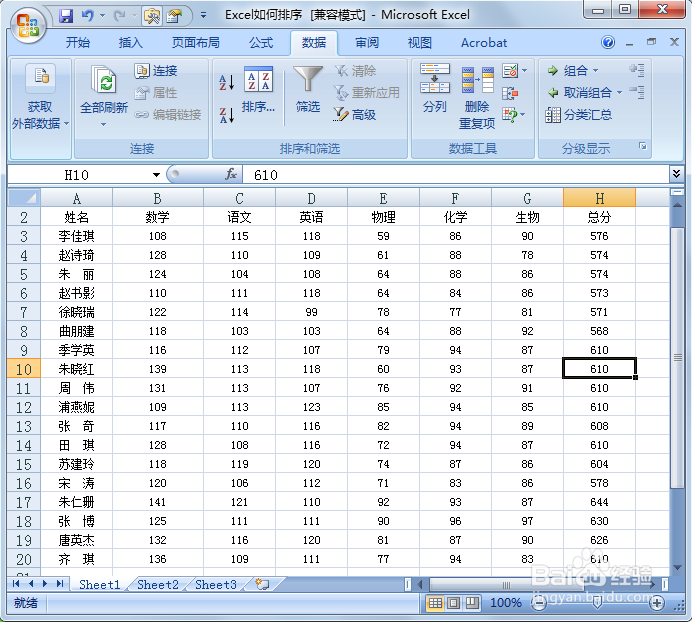Select the cell with value 644
The height and width of the screenshot is (622, 692).
[599, 501]
